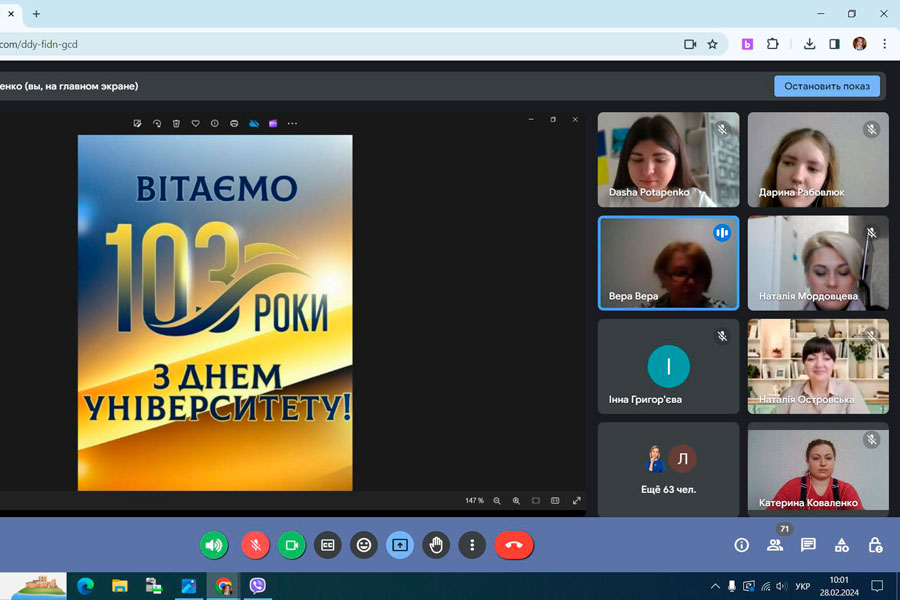The width and height of the screenshot is (900, 600).
Task: Turn off the camera button
Action: click(292, 545)
